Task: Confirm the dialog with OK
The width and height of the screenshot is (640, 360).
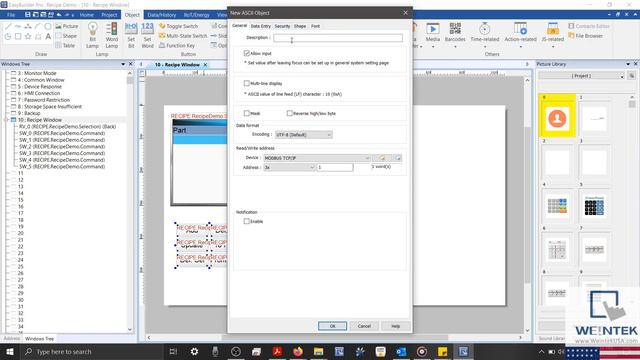Action: [x=332, y=326]
